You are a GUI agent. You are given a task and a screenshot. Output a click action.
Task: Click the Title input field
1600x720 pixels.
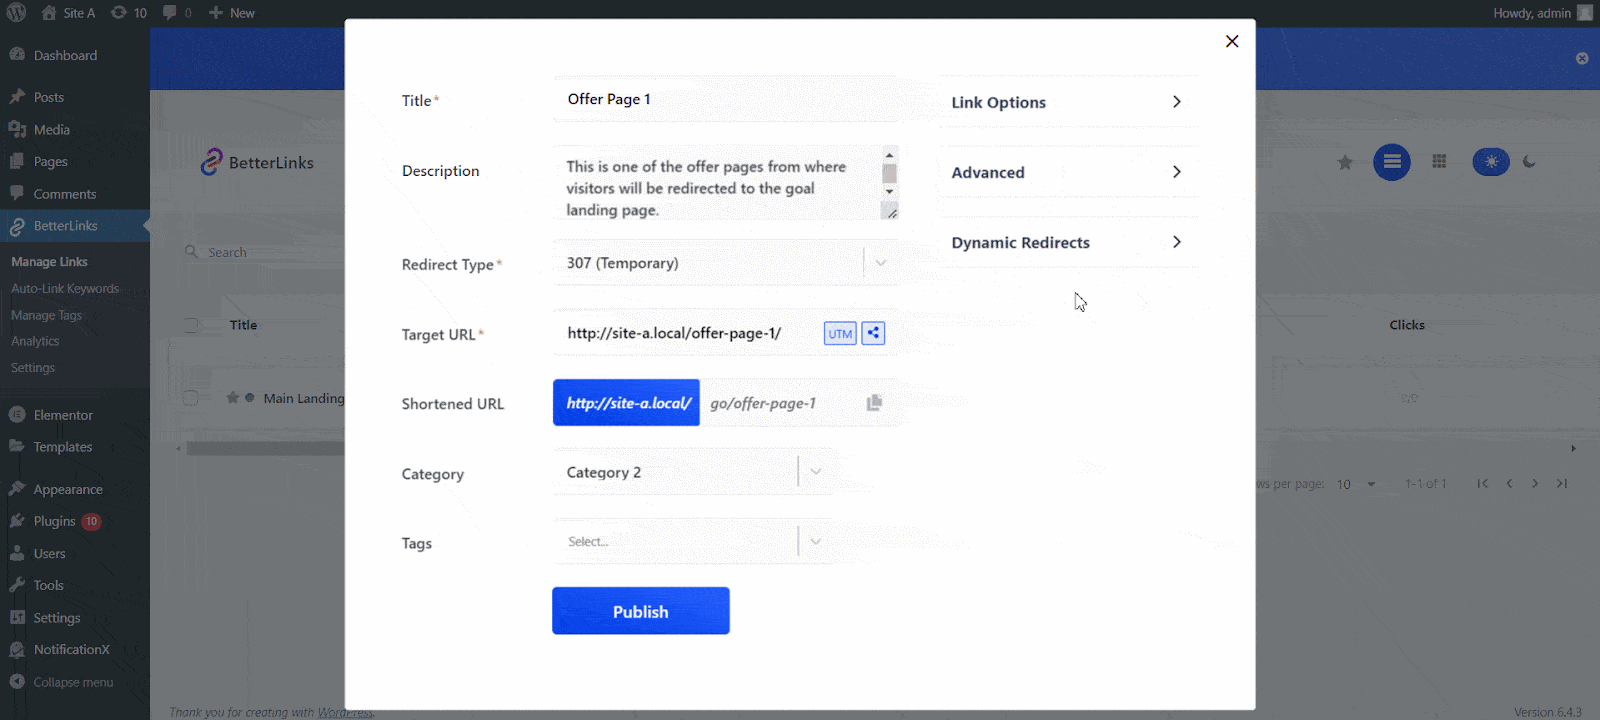point(725,99)
